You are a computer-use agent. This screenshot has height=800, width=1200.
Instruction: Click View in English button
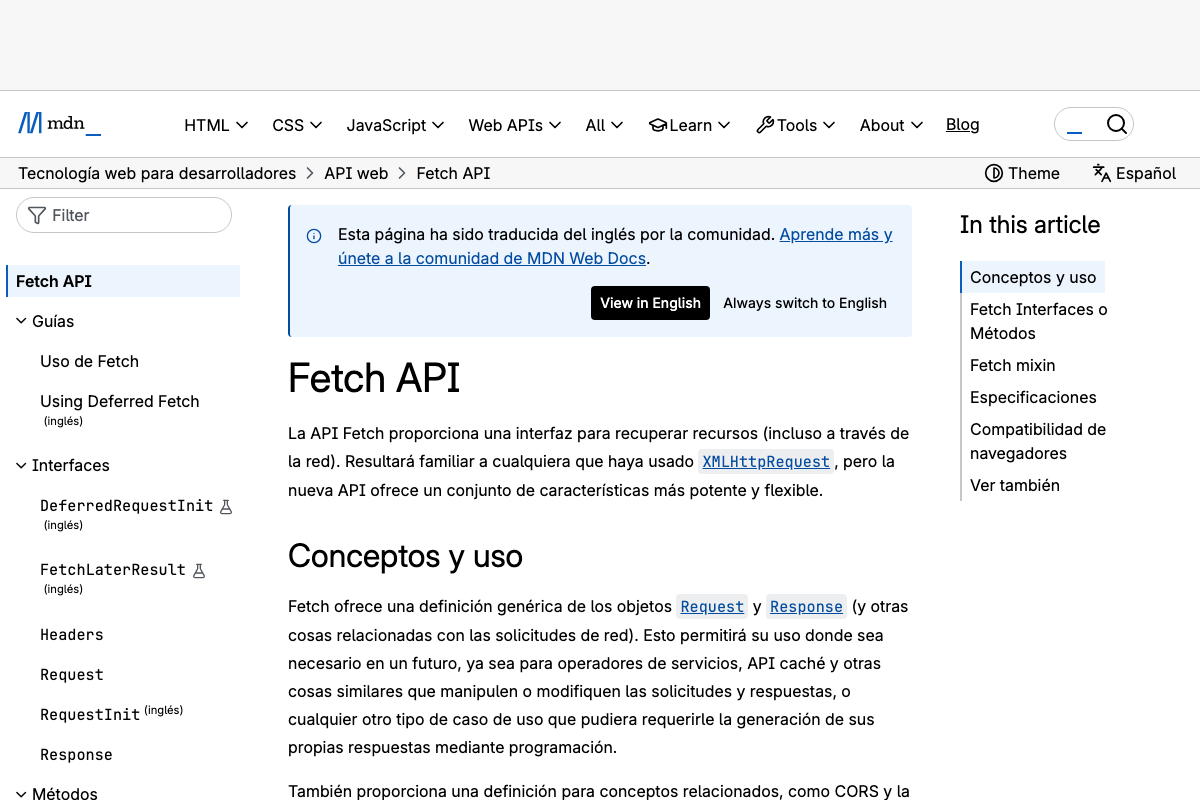click(650, 303)
